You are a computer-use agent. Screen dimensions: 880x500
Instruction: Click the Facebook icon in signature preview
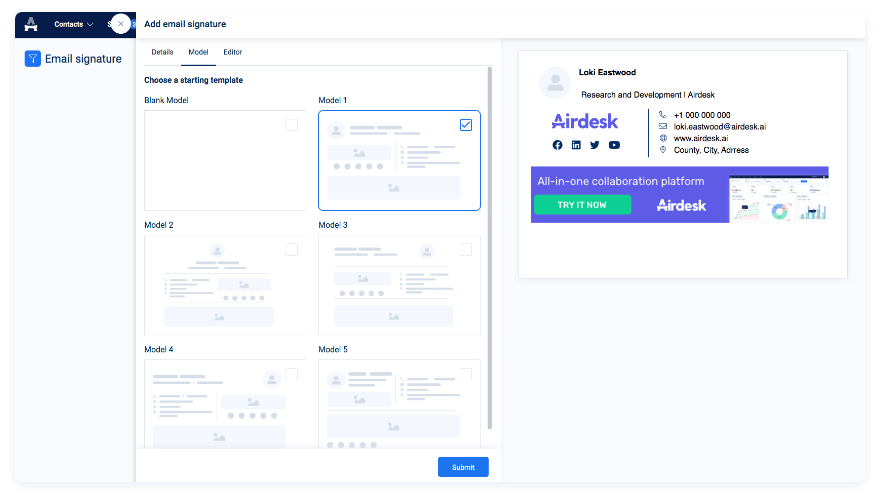click(557, 145)
